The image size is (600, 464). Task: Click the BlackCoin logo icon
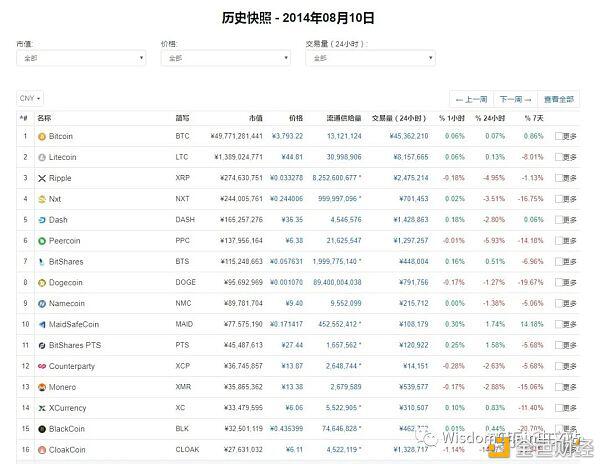[42, 429]
